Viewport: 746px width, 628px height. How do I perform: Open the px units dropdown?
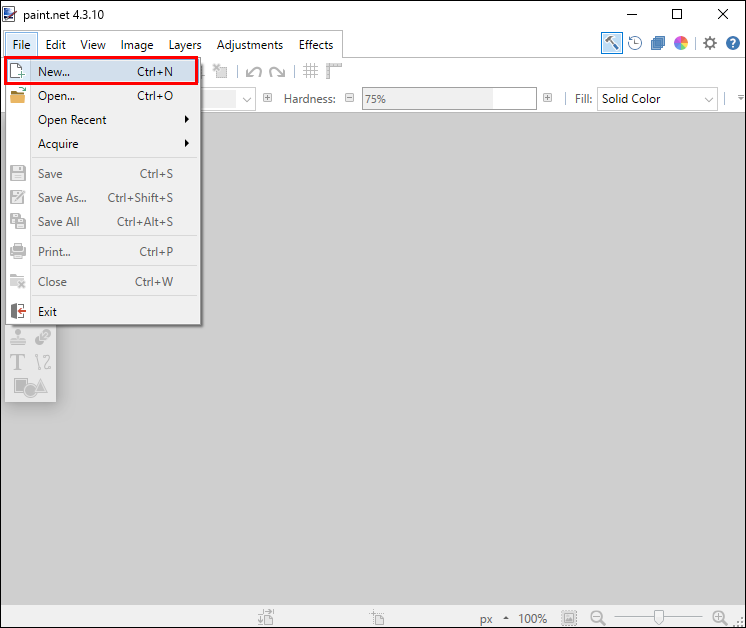click(493, 618)
